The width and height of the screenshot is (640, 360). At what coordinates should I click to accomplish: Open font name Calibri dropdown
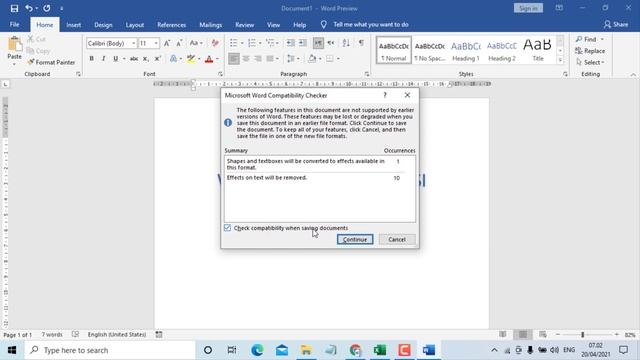click(x=133, y=43)
